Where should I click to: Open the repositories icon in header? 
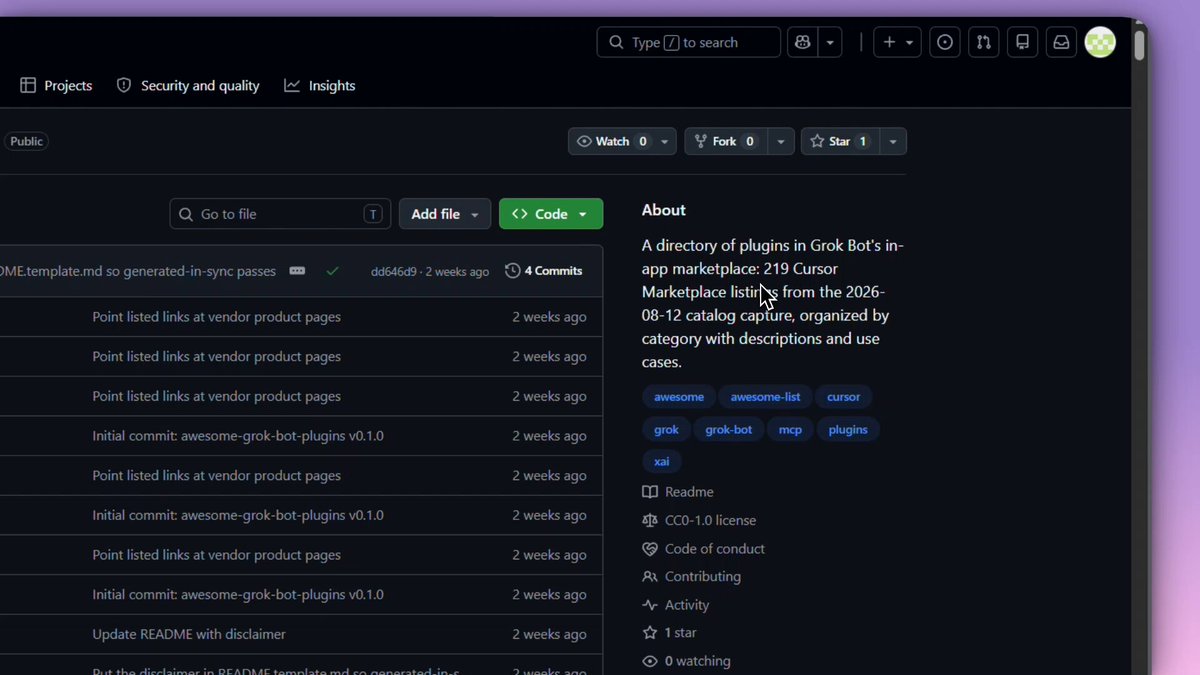tap(1022, 42)
